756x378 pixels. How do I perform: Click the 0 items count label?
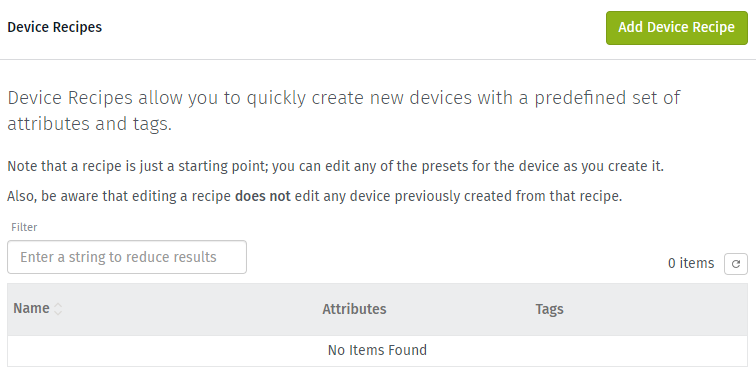[x=691, y=263]
